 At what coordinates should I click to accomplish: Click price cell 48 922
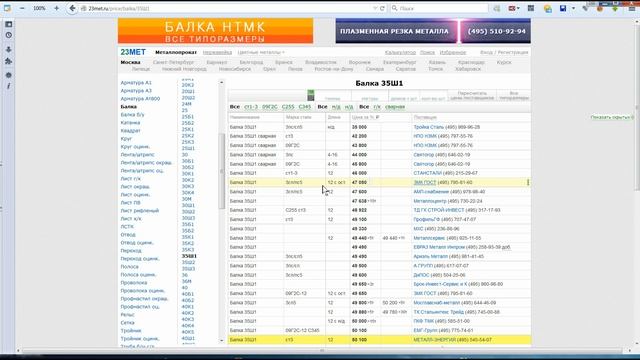[x=359, y=210]
